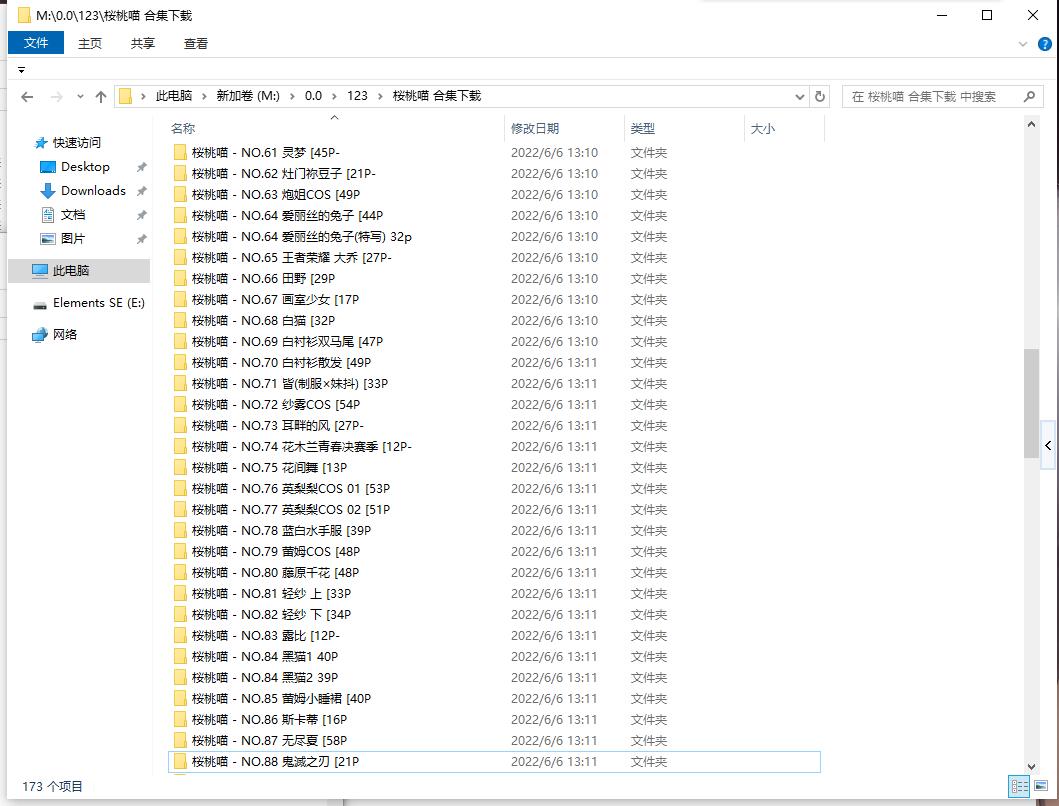Click the address bar folder icon
This screenshot has height=806, width=1059.
pyautogui.click(x=125, y=97)
